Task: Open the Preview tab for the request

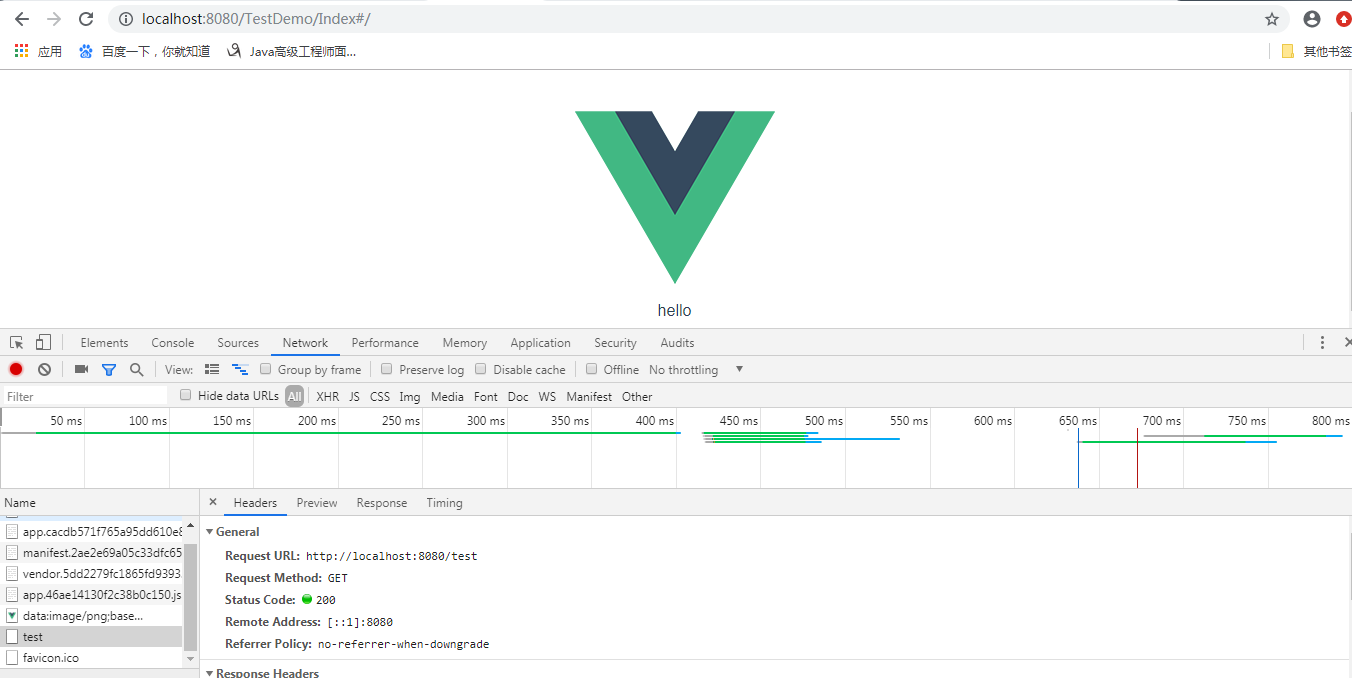Action: pyautogui.click(x=317, y=502)
